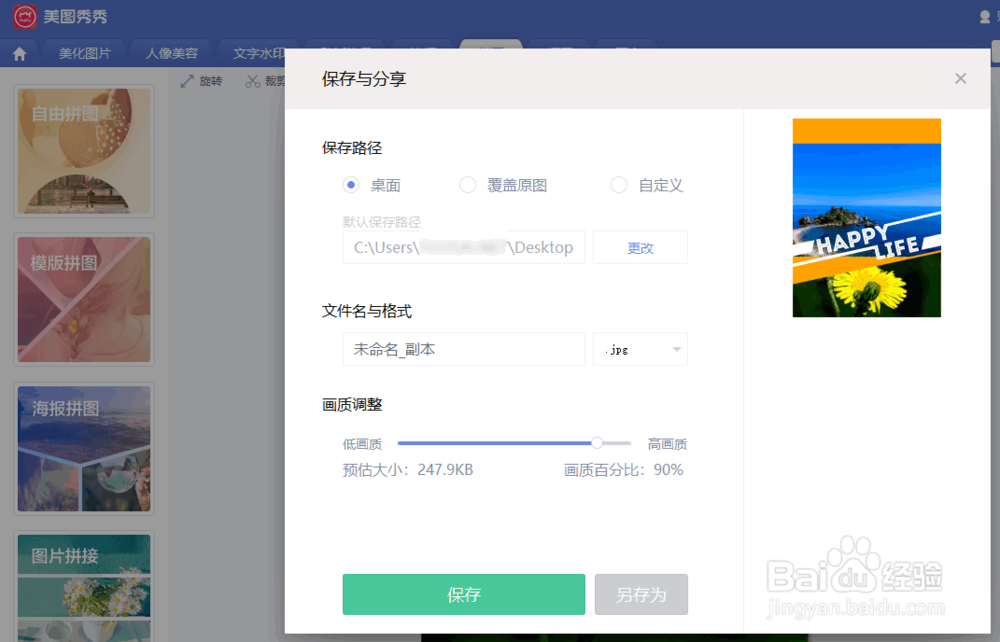The height and width of the screenshot is (642, 1000).
Task: Choose 覆盖原图 to overwrite the original image
Action: (x=467, y=185)
